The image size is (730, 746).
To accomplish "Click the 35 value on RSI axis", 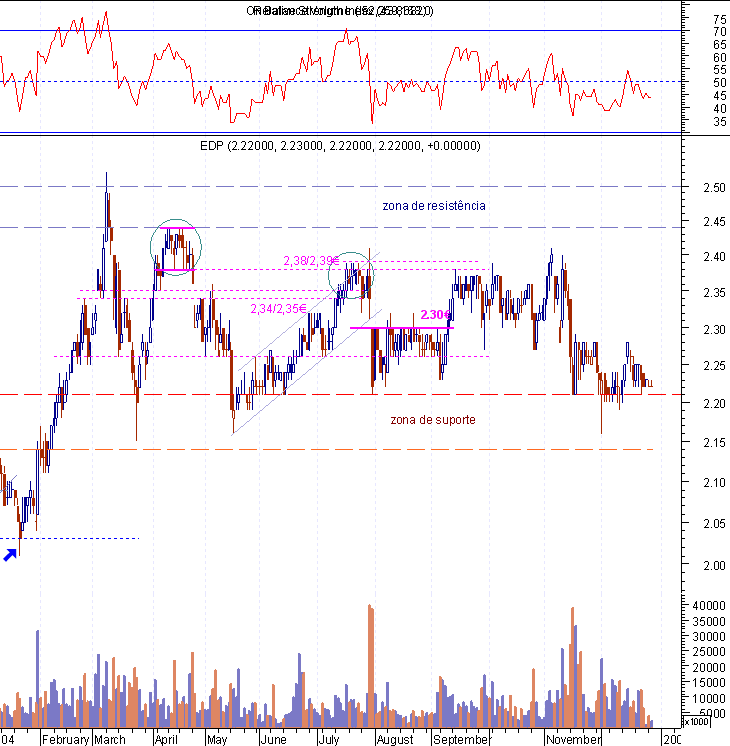I will [719, 122].
